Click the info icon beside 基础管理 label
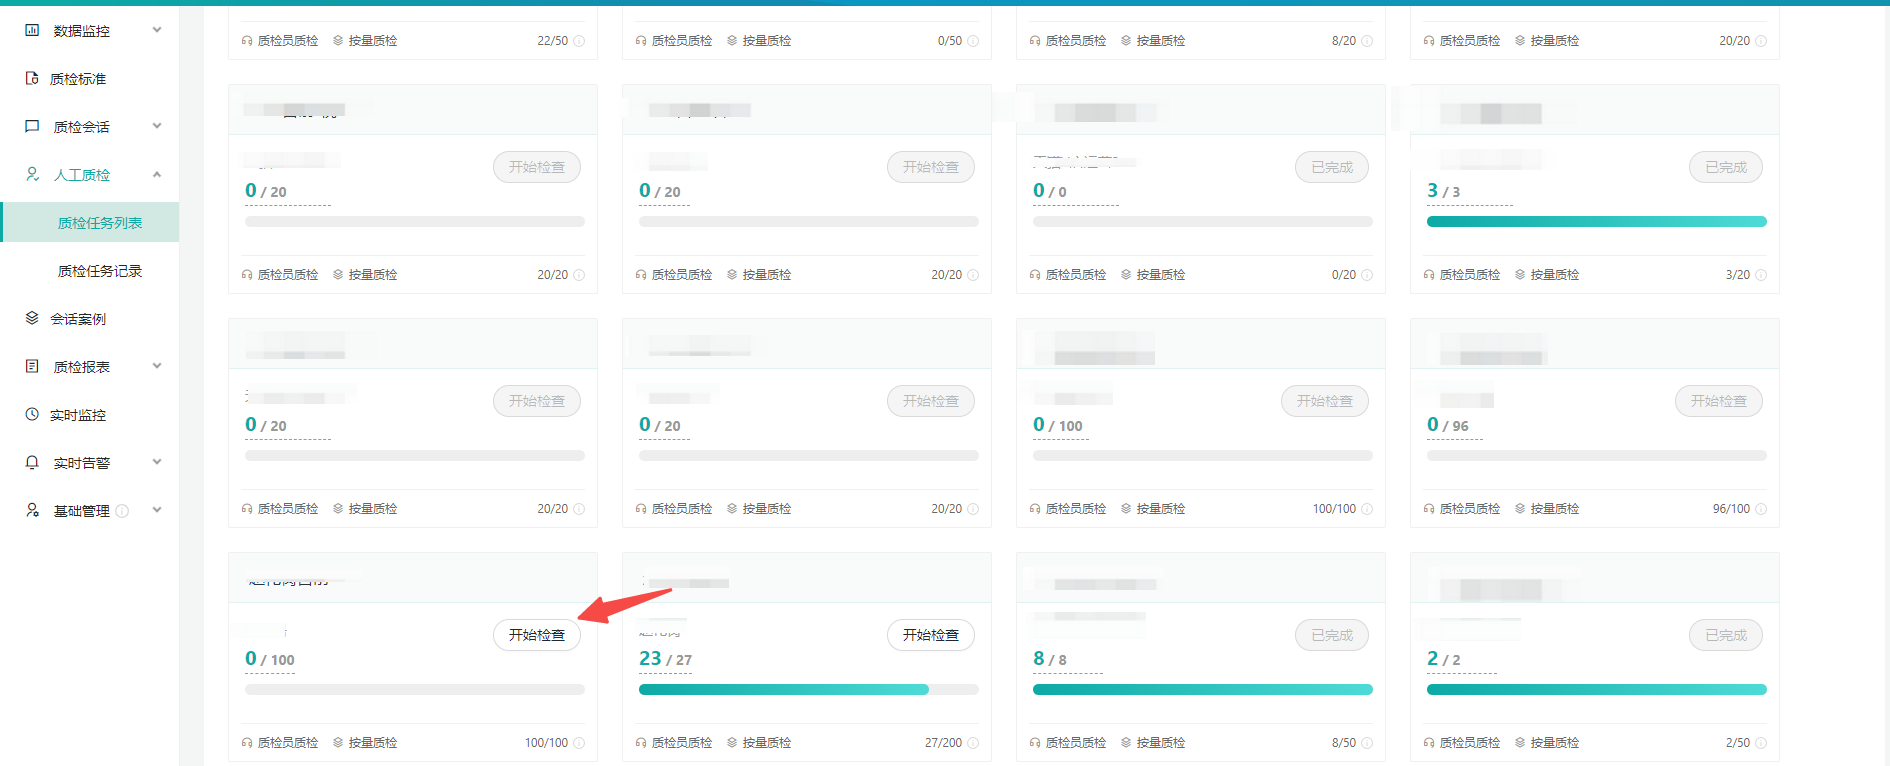This screenshot has height=766, width=1890. pos(122,511)
